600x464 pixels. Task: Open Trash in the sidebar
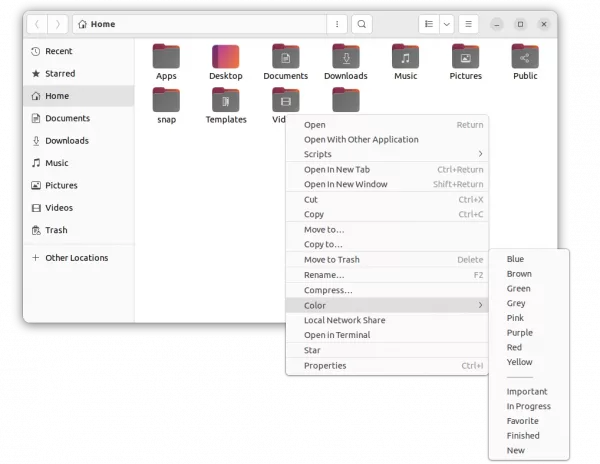coord(79,230)
